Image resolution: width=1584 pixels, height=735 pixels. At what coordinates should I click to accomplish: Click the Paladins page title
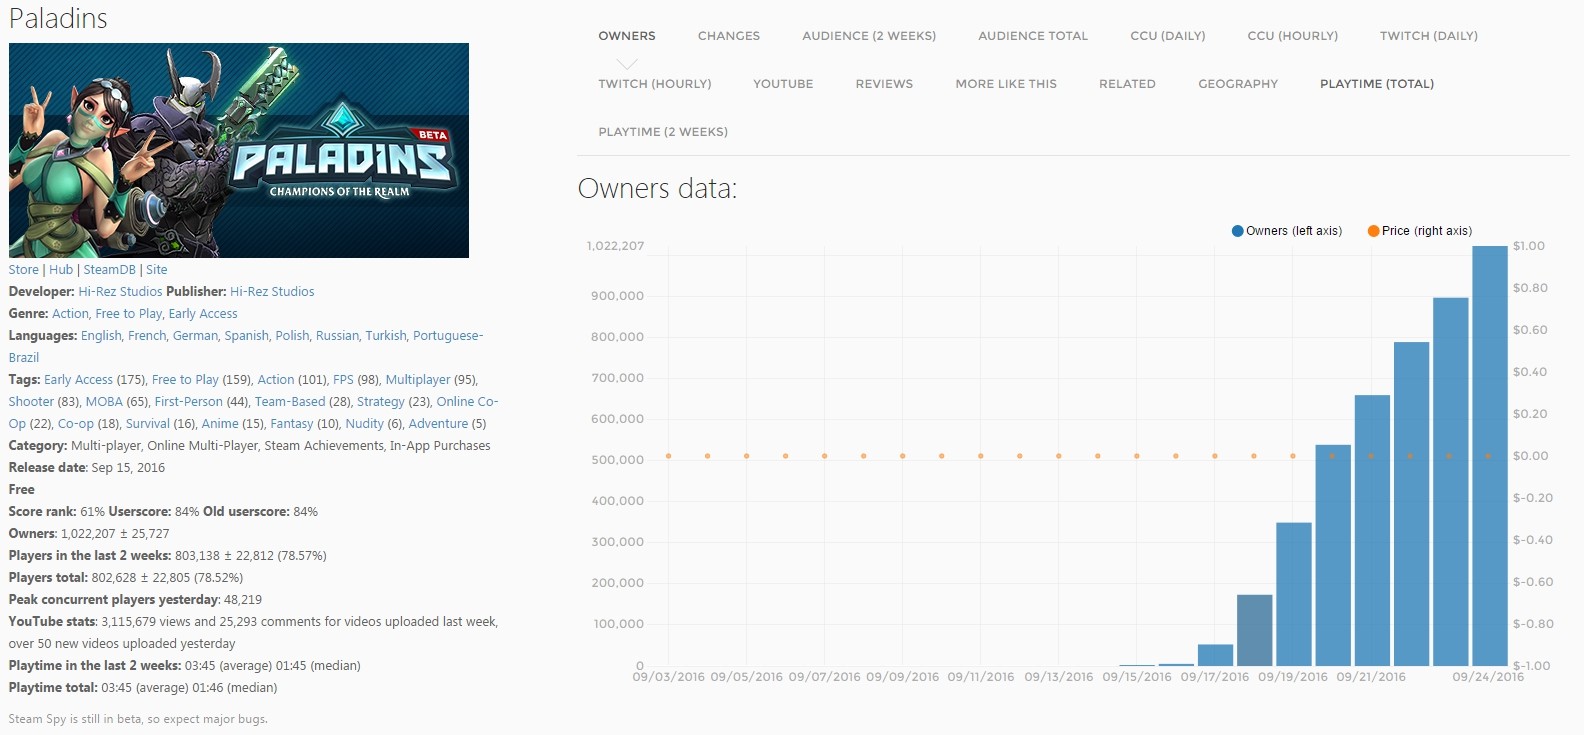tap(58, 18)
